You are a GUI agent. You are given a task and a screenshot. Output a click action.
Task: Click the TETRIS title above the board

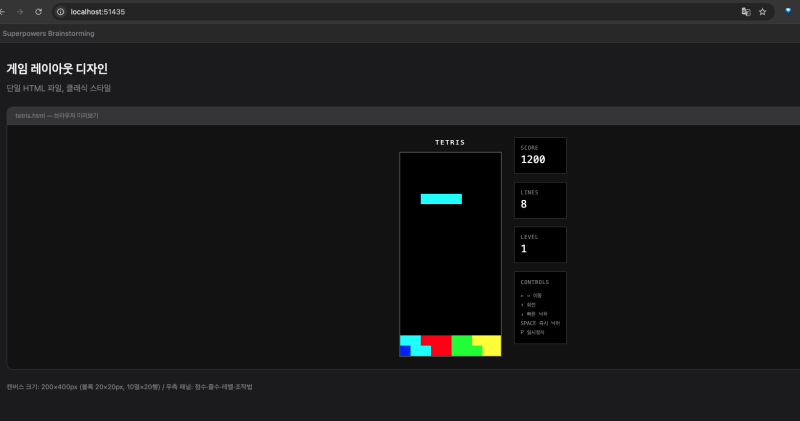[450, 142]
